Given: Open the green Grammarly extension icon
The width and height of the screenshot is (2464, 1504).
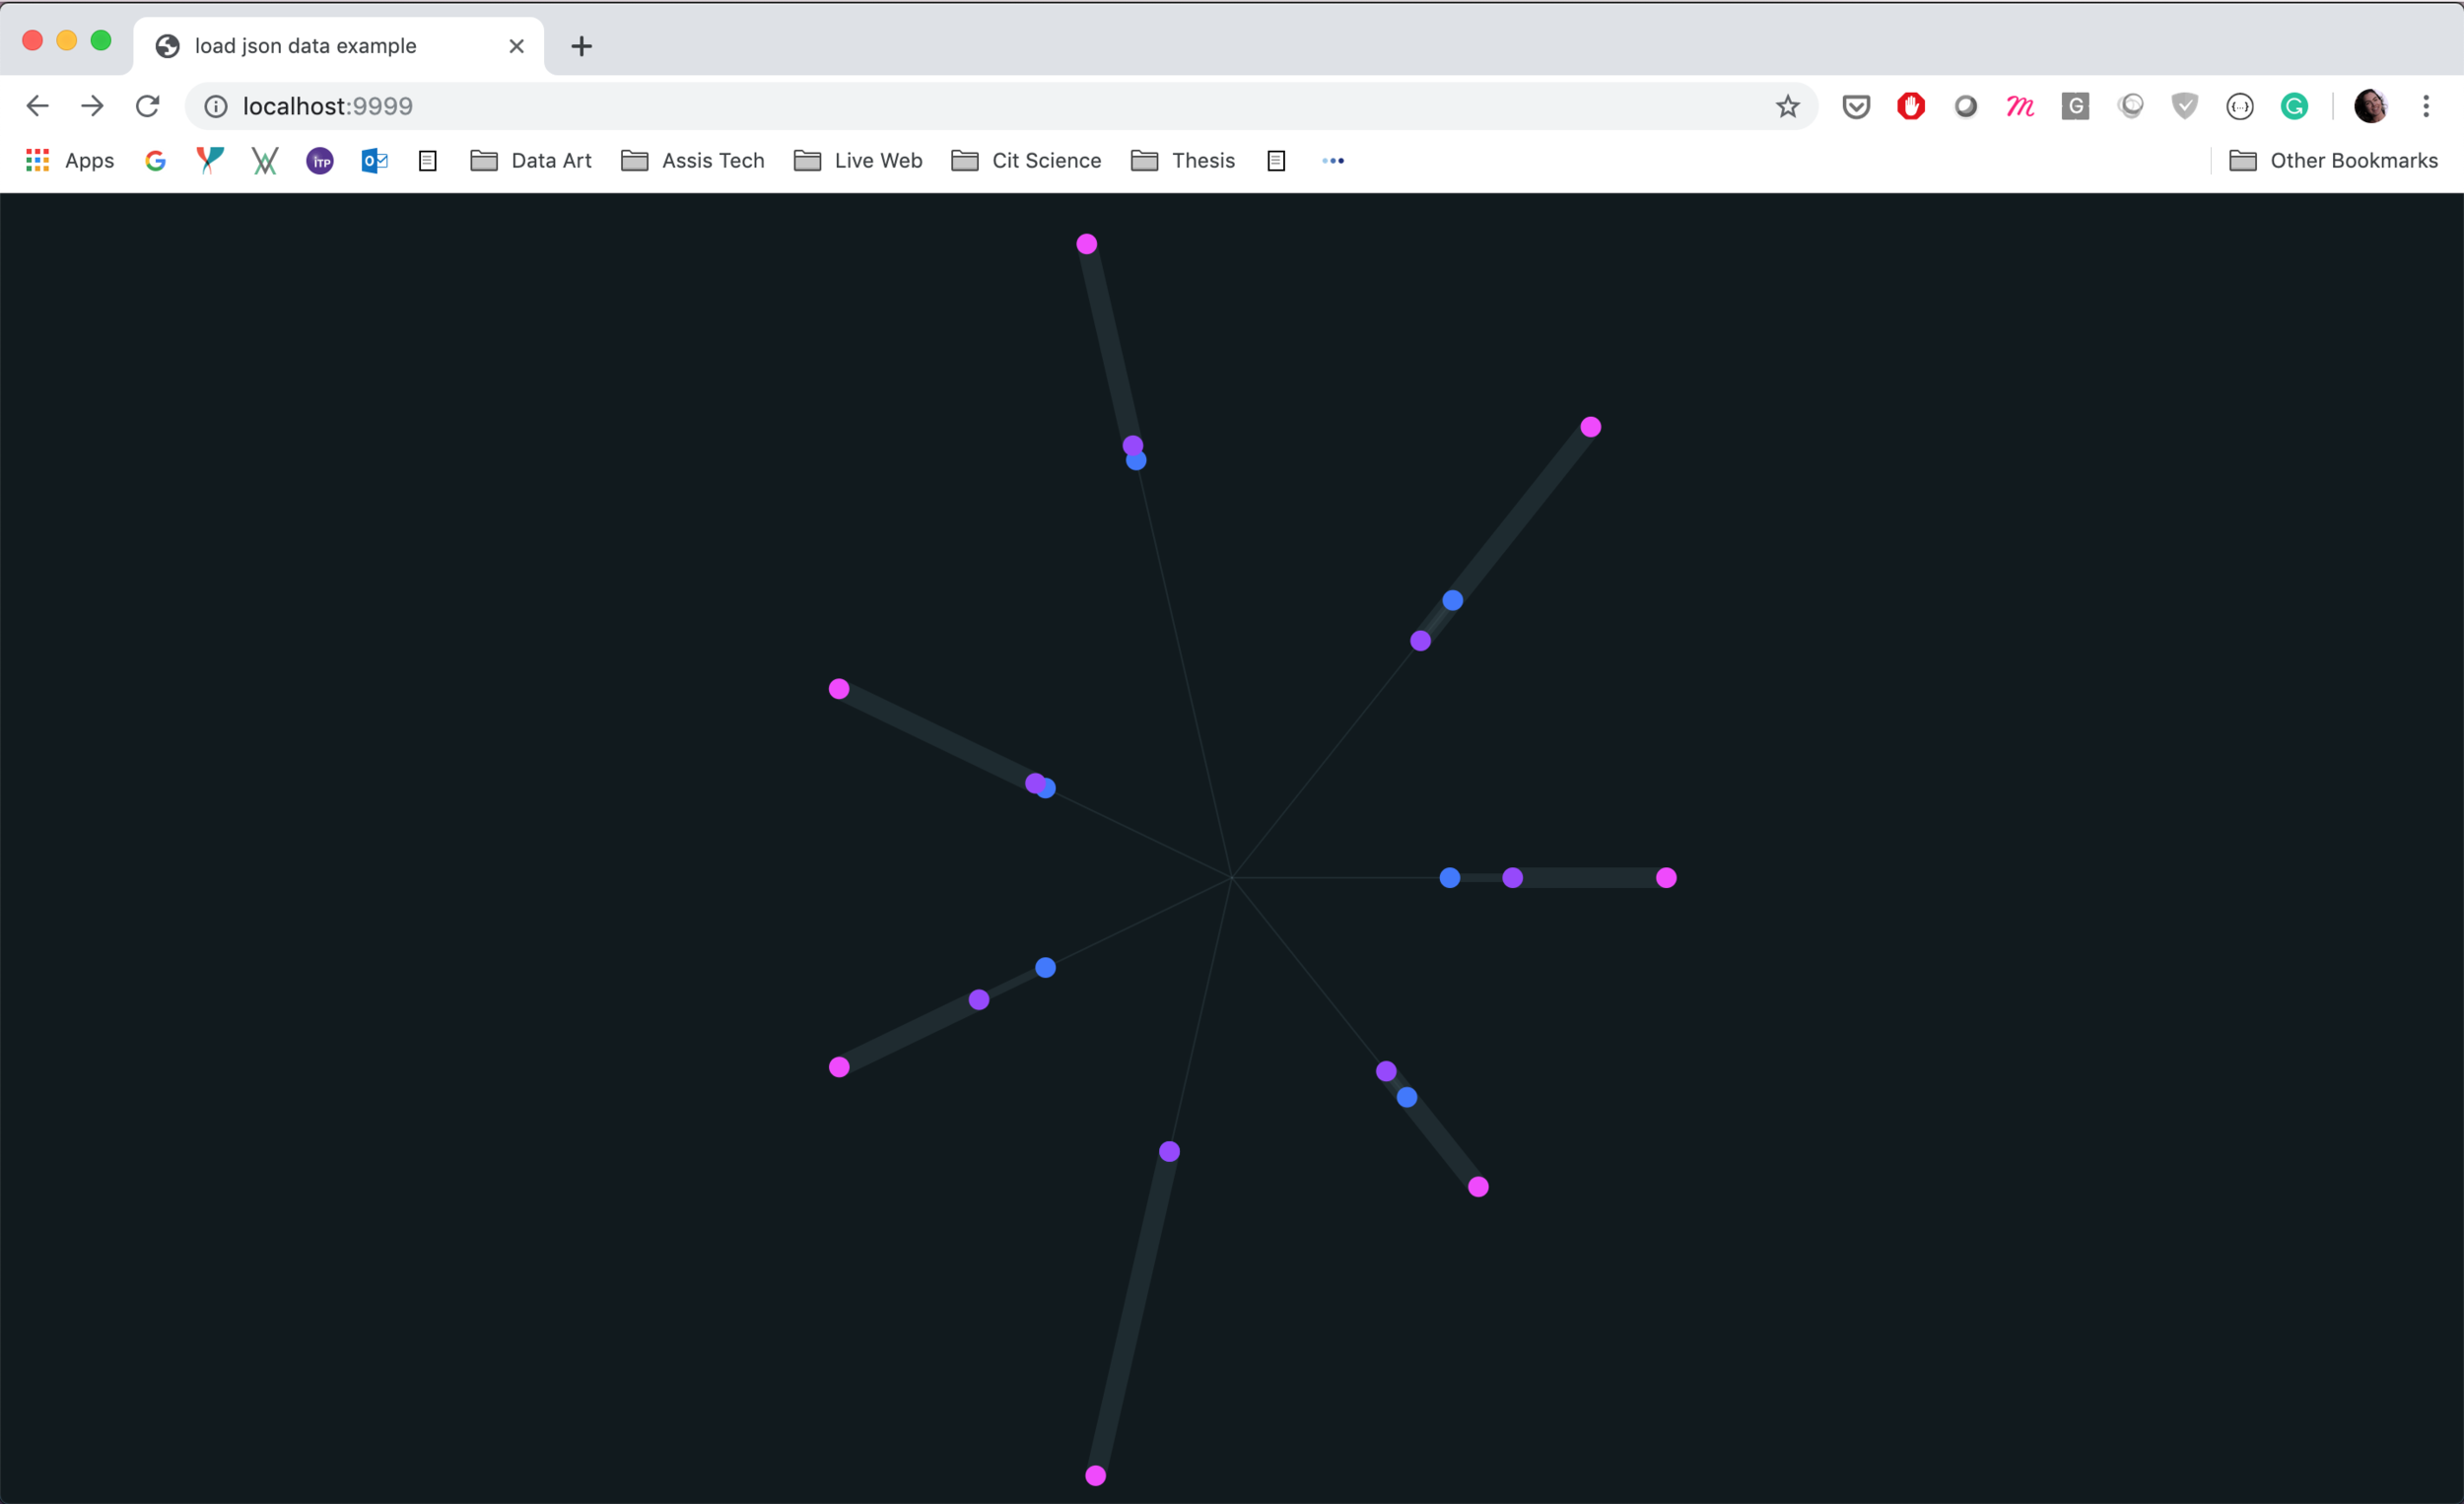Looking at the screenshot, I should click(x=2294, y=106).
